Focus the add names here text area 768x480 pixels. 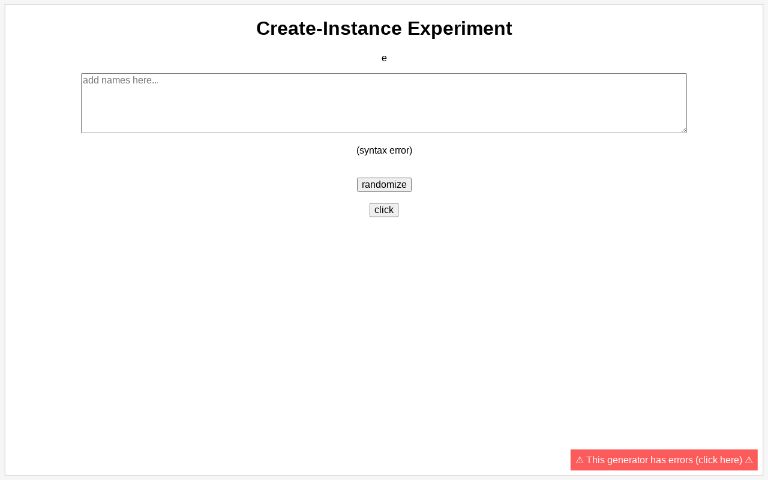click(384, 103)
